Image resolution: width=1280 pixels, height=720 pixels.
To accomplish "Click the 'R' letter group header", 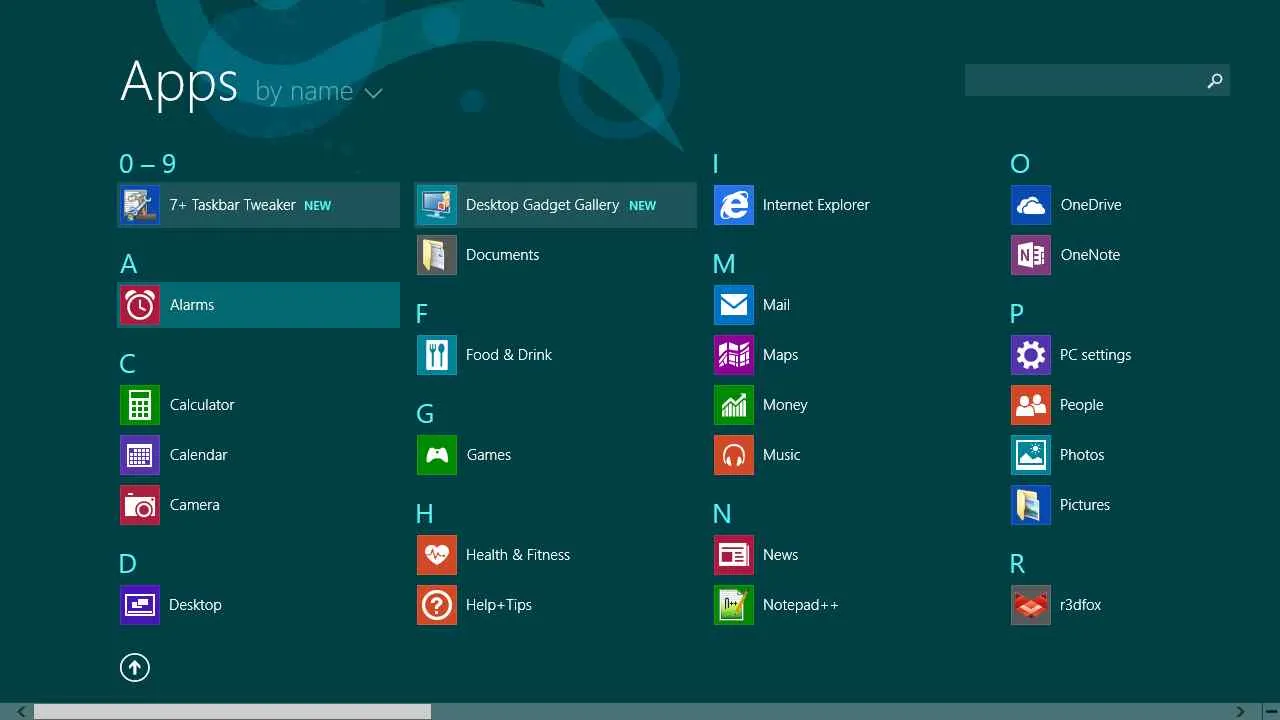I will pyautogui.click(x=1018, y=564).
